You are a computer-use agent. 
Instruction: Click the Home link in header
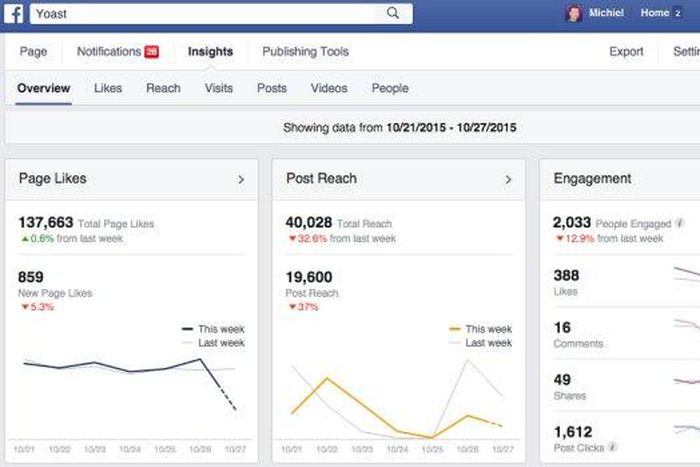pos(654,13)
